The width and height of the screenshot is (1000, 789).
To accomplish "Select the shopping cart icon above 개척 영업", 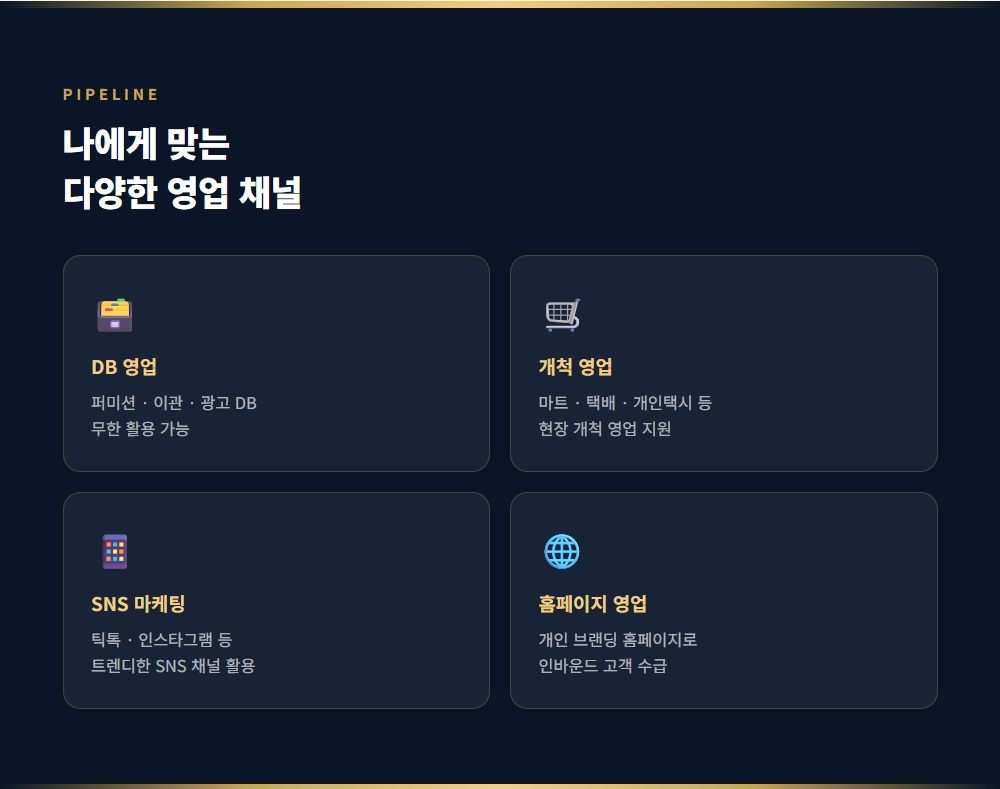I will pos(561,313).
